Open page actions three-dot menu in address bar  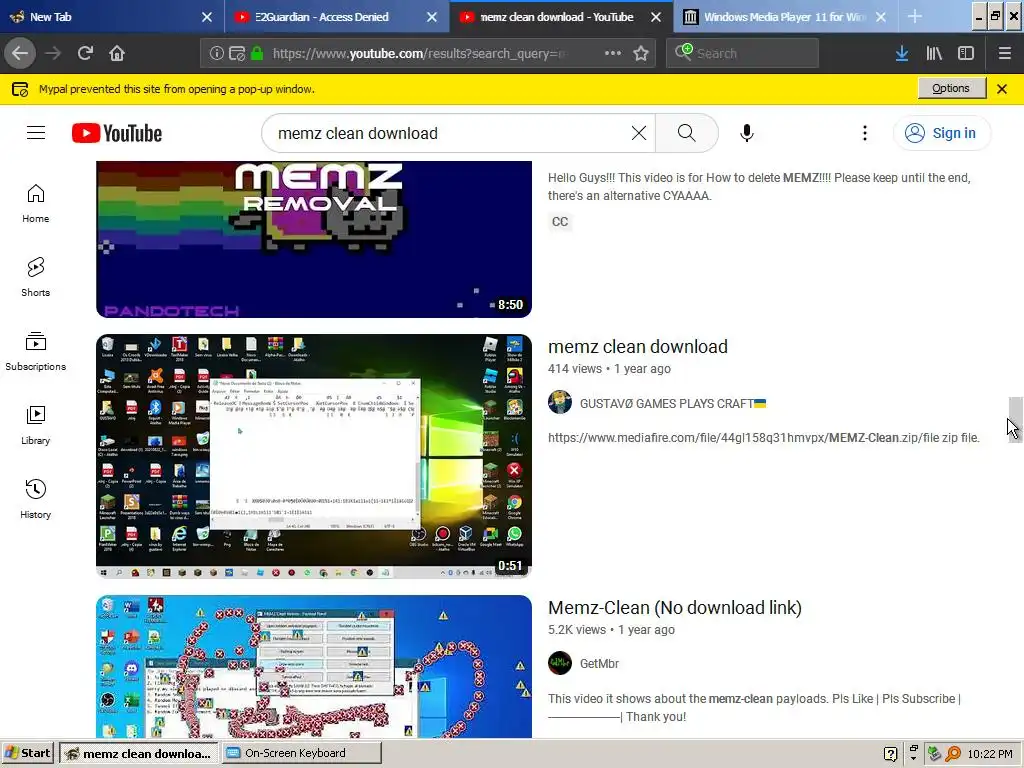click(613, 53)
